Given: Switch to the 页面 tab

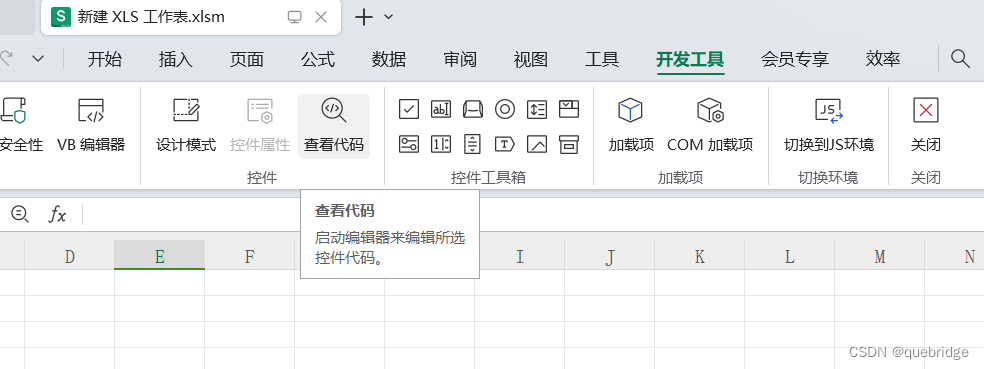Looking at the screenshot, I should pos(247,60).
